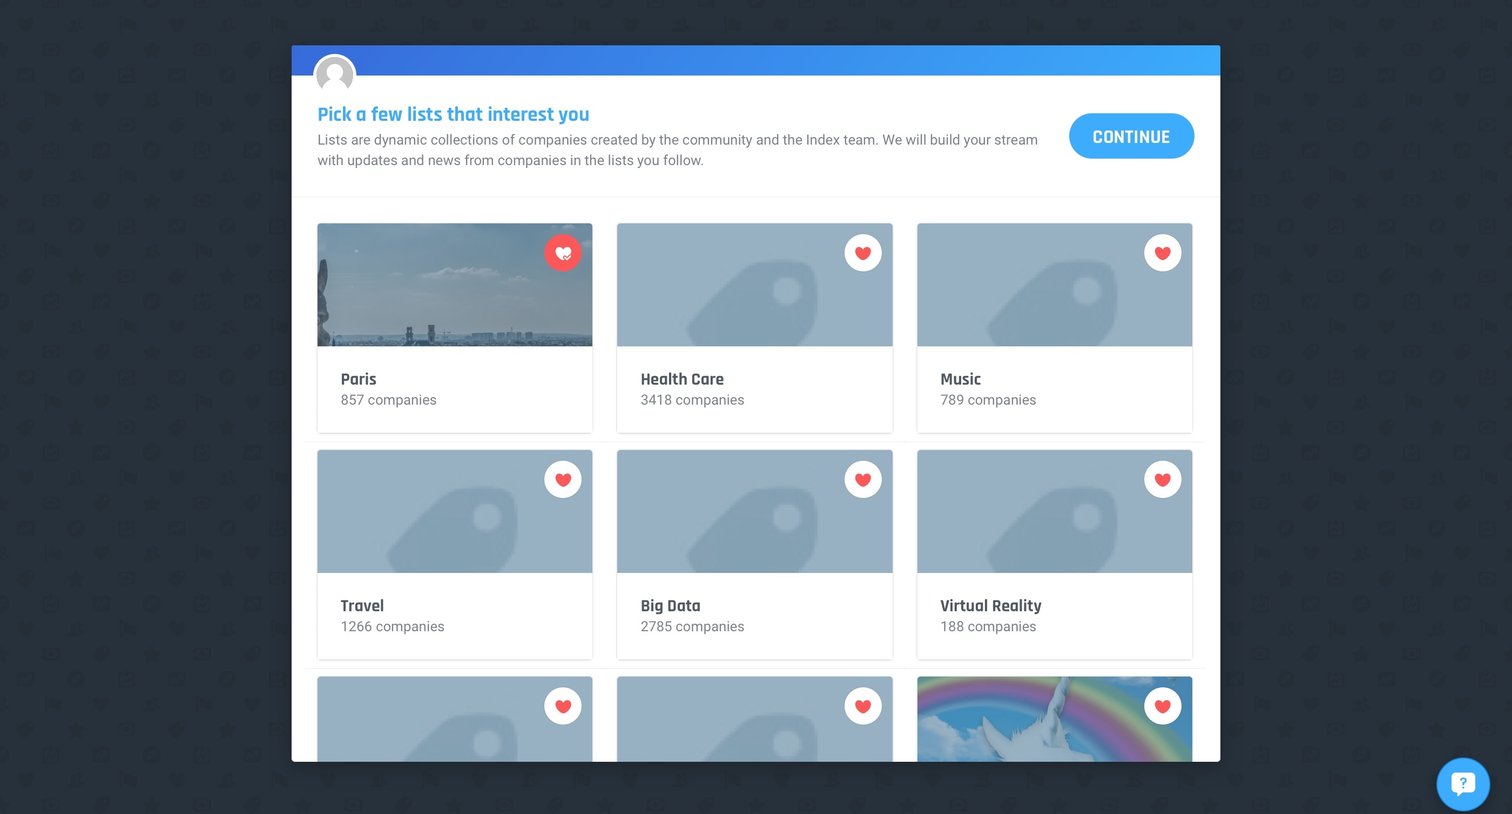Screen dimensions: 1512x814
Task: Open the help chat bubble icon
Action: pos(1463,784)
